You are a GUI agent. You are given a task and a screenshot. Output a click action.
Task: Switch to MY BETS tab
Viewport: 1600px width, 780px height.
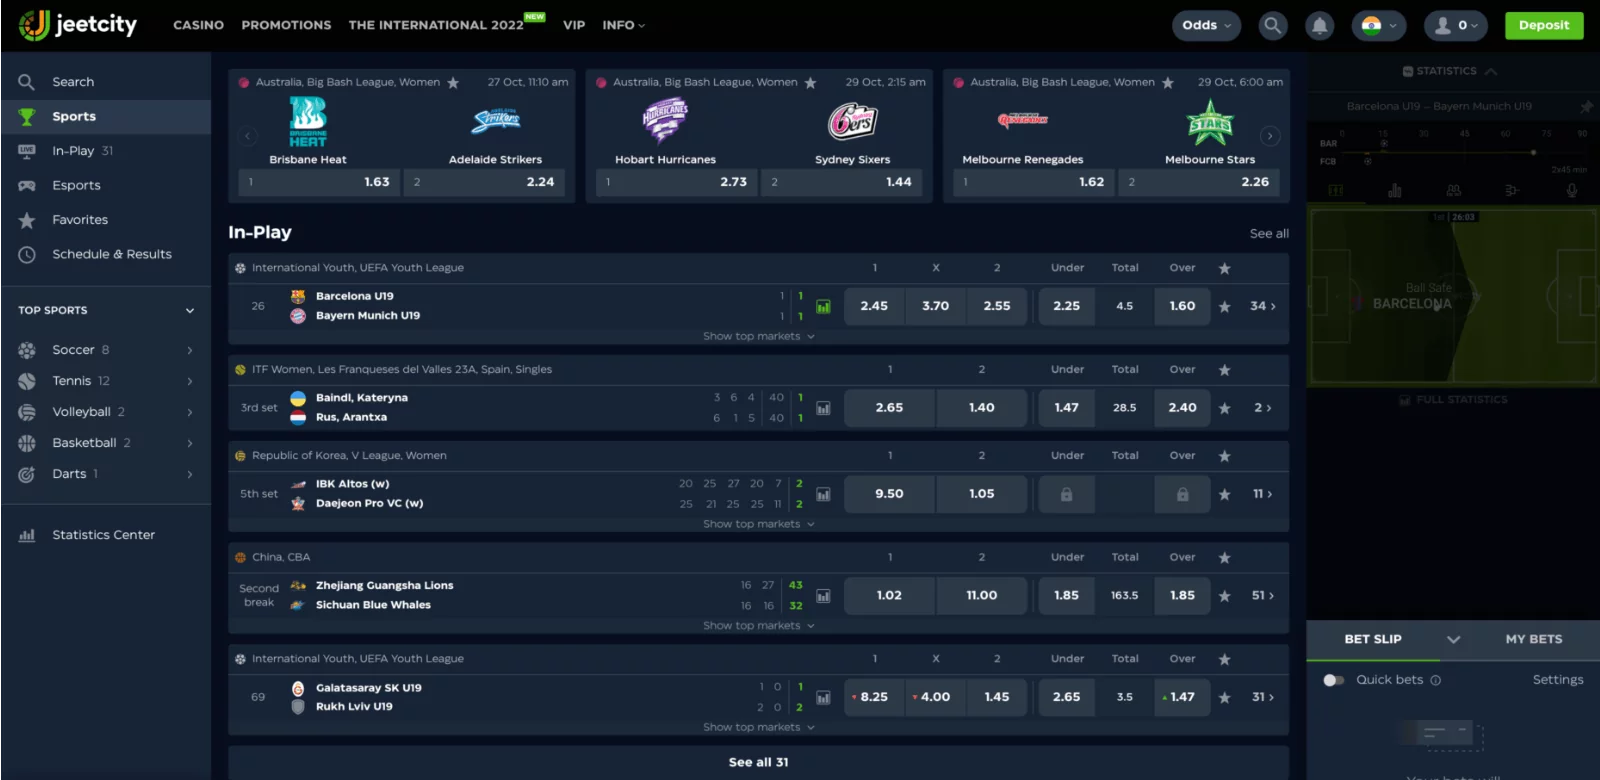pyautogui.click(x=1533, y=639)
